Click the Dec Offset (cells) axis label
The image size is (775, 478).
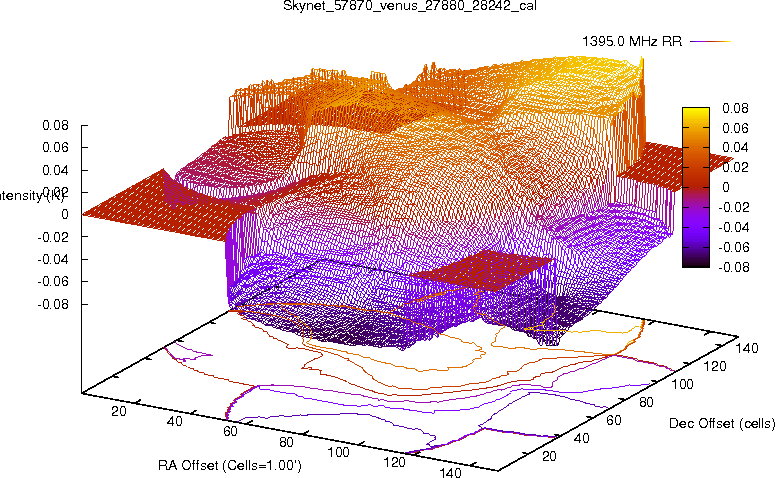click(722, 423)
